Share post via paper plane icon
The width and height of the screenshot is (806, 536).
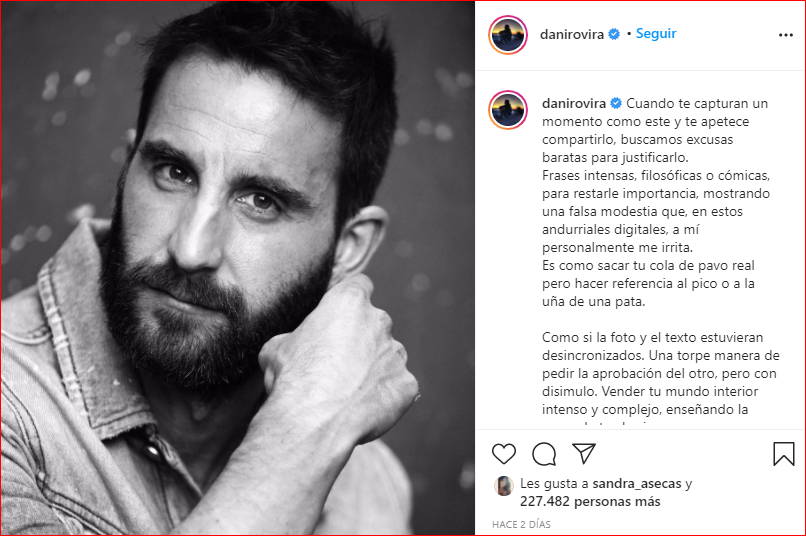584,453
